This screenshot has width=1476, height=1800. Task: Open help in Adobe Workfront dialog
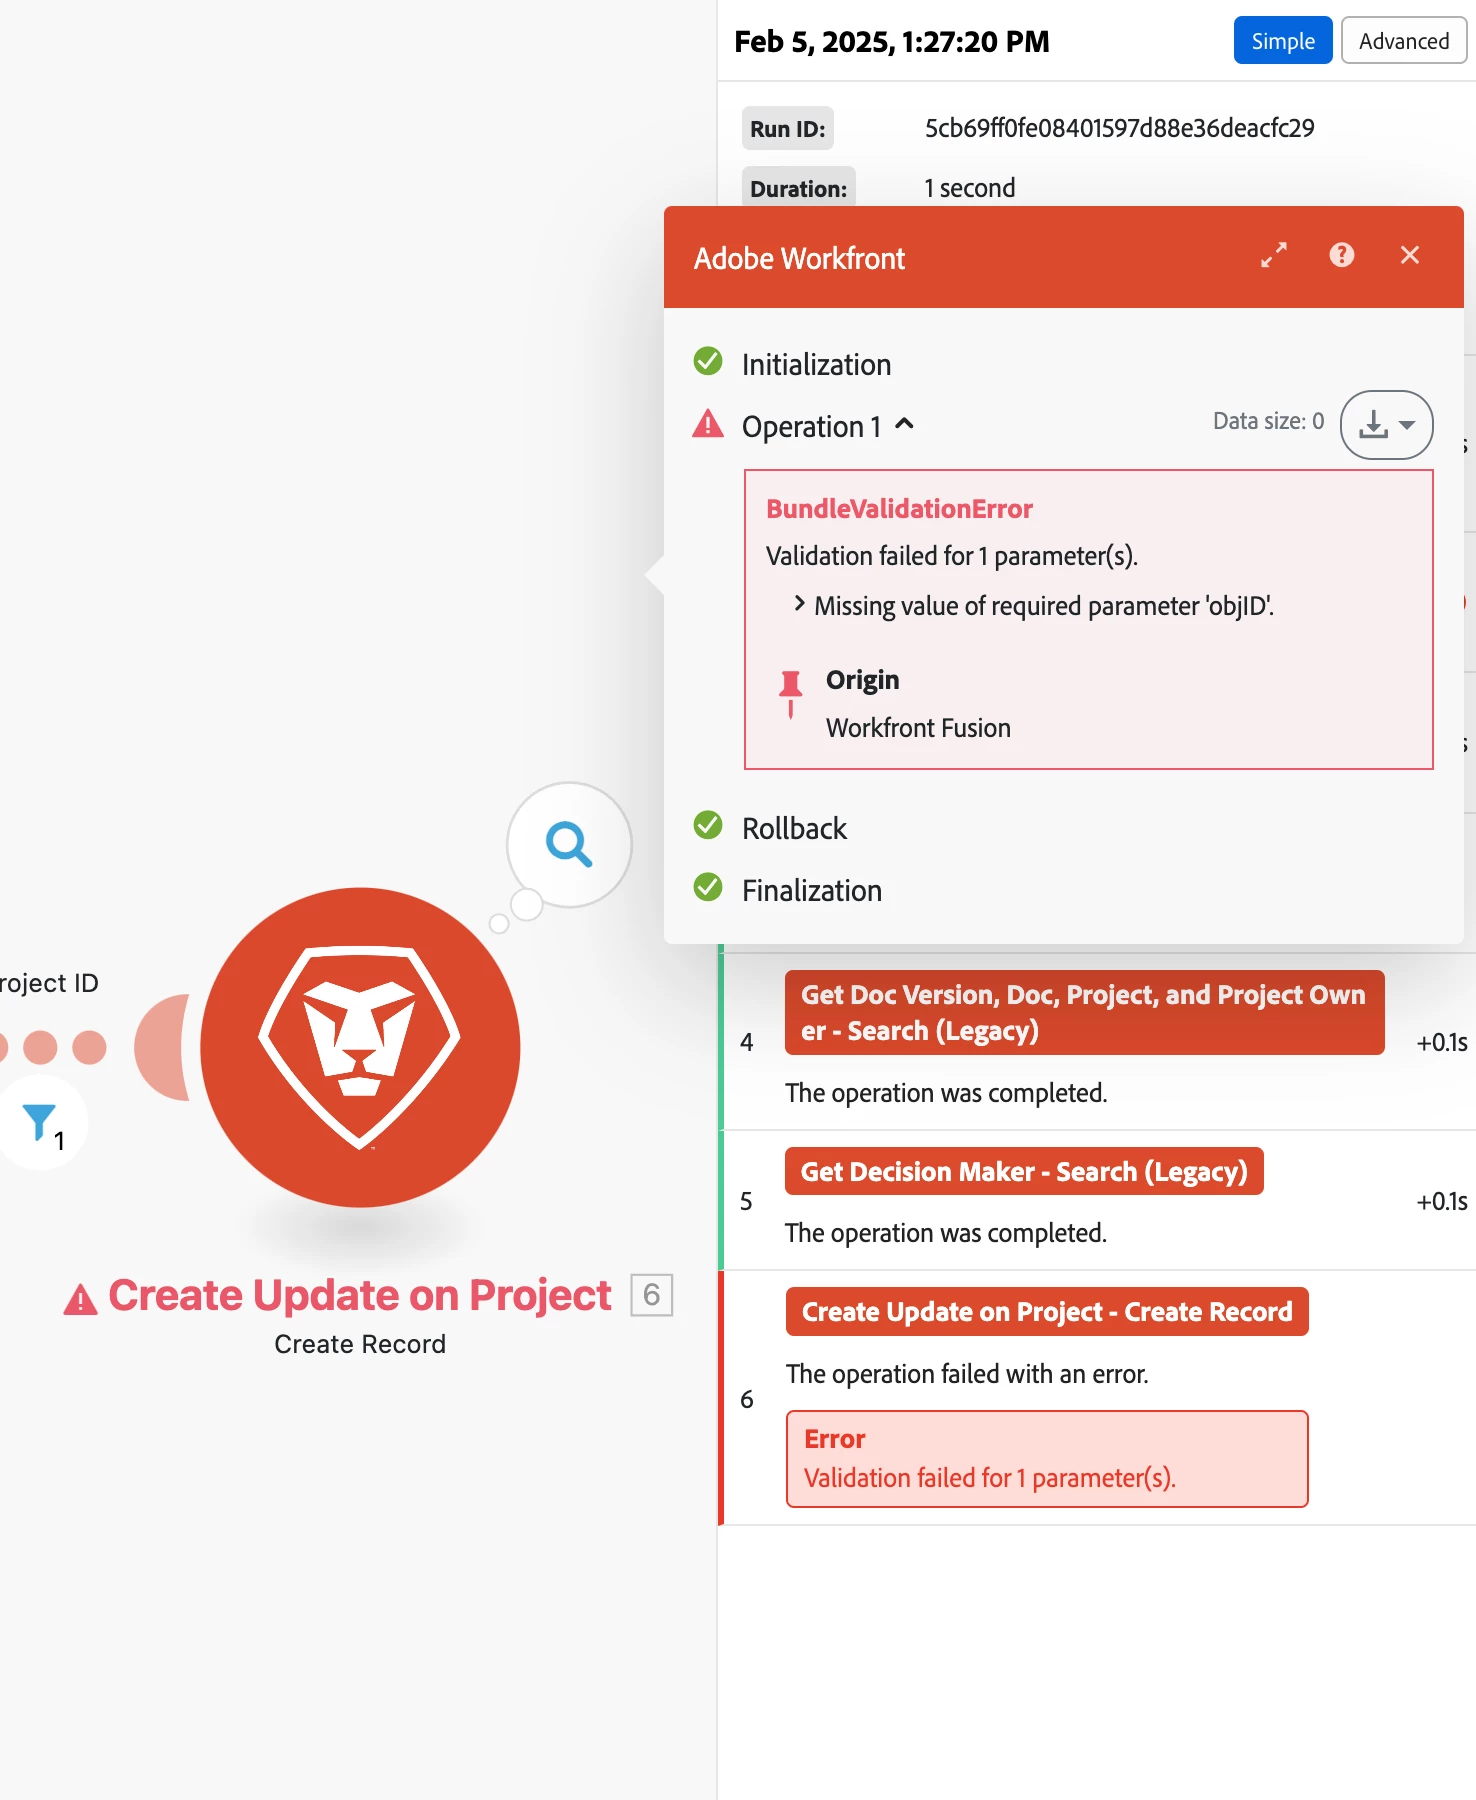pos(1342,255)
